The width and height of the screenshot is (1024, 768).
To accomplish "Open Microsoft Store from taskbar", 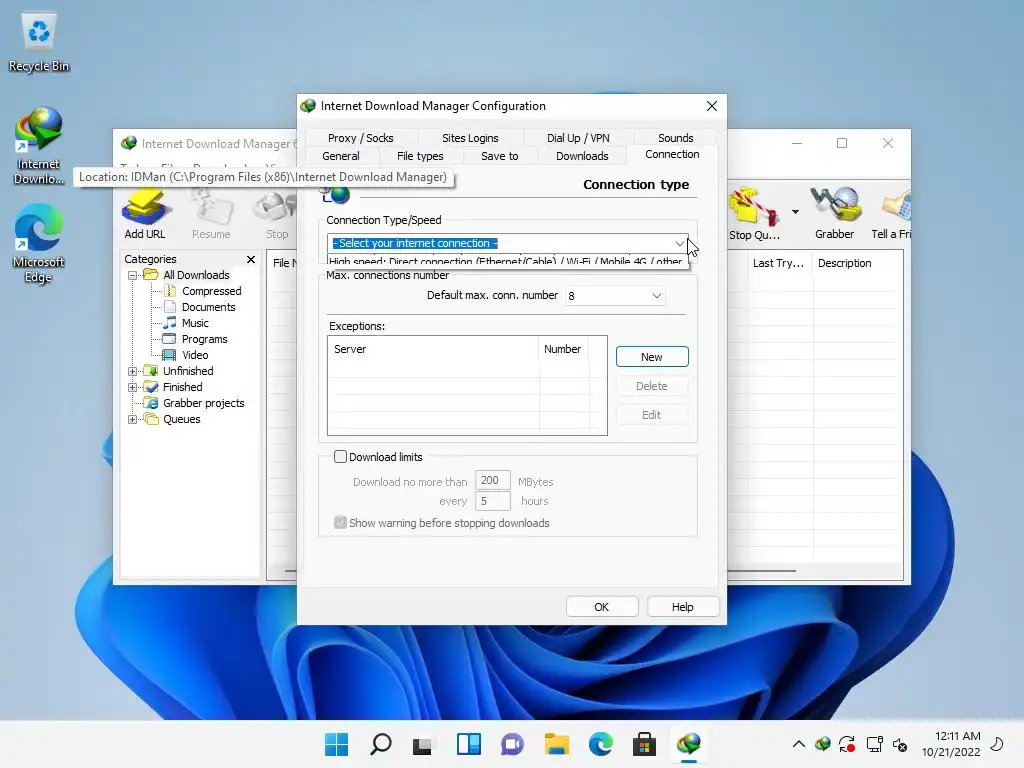I will pos(645,744).
